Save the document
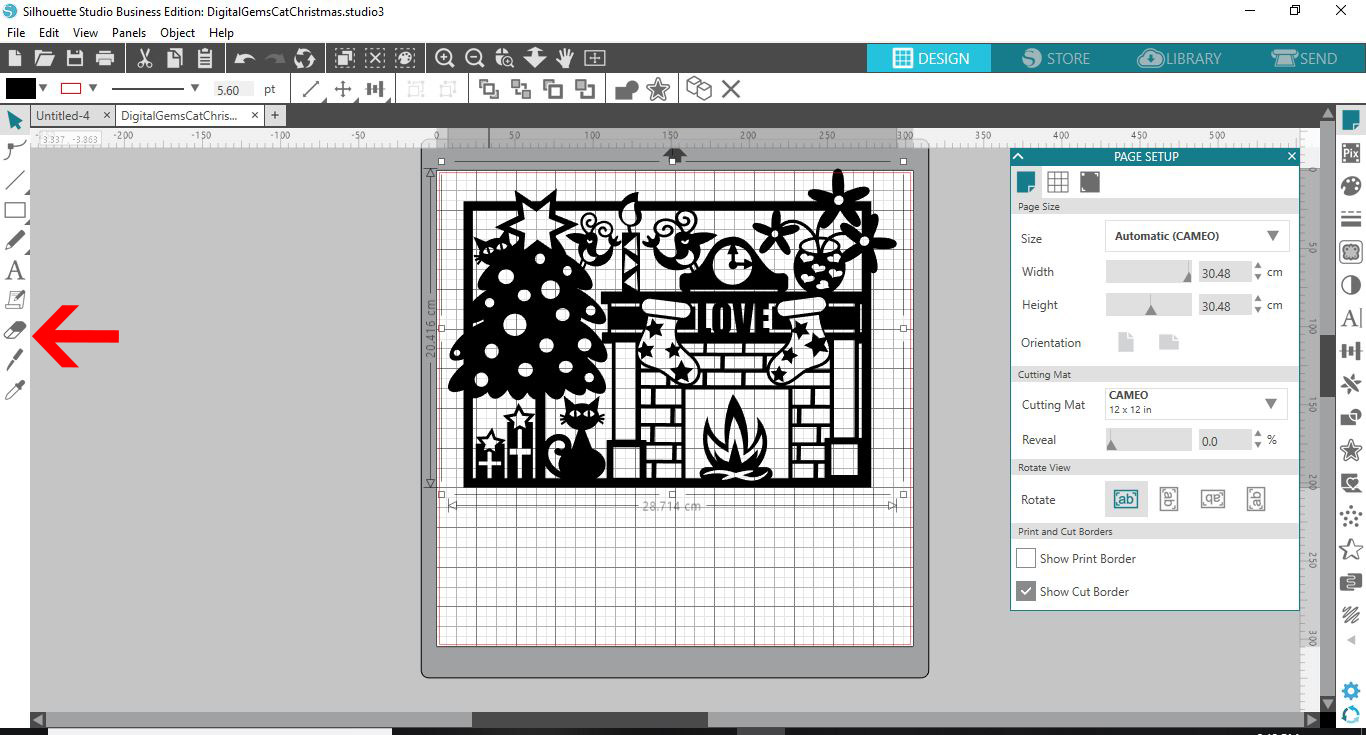 74,58
